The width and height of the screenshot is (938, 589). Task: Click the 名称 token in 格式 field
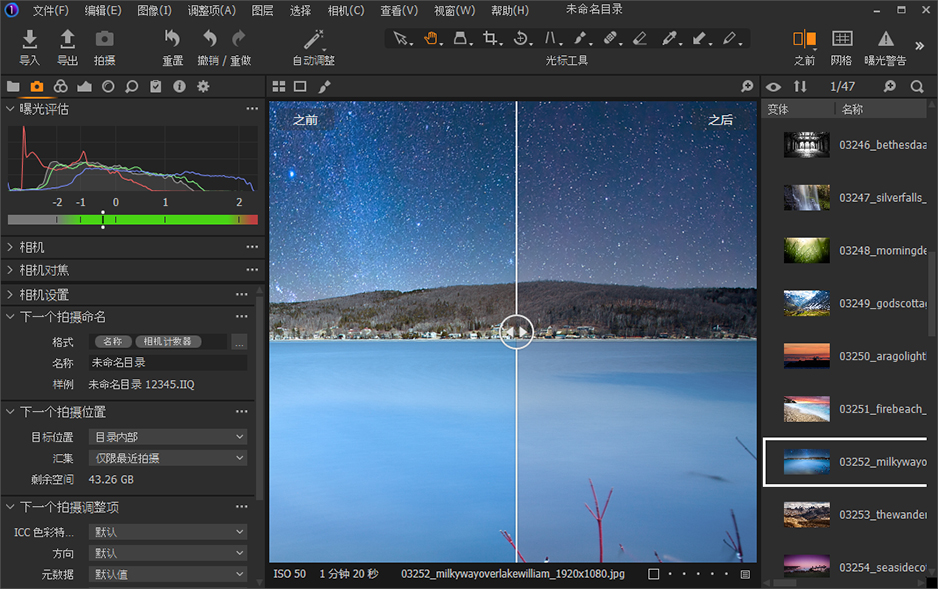click(112, 340)
